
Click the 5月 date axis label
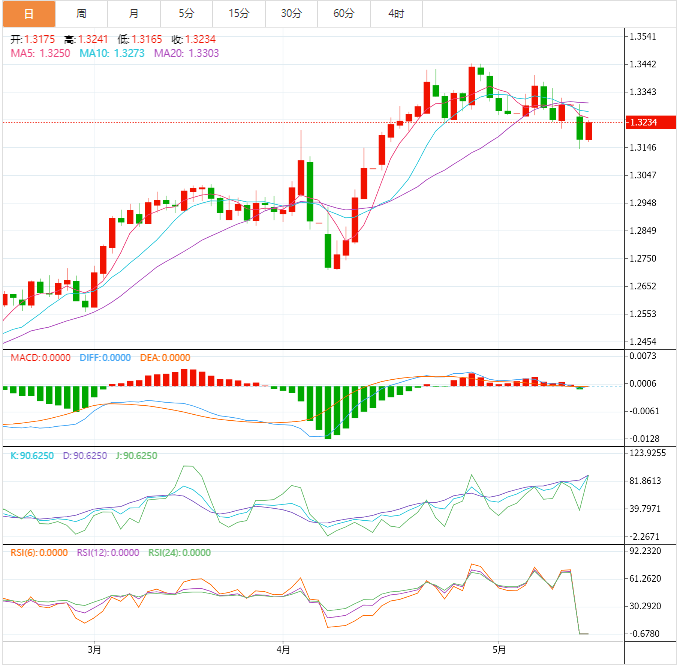pyautogui.click(x=499, y=650)
